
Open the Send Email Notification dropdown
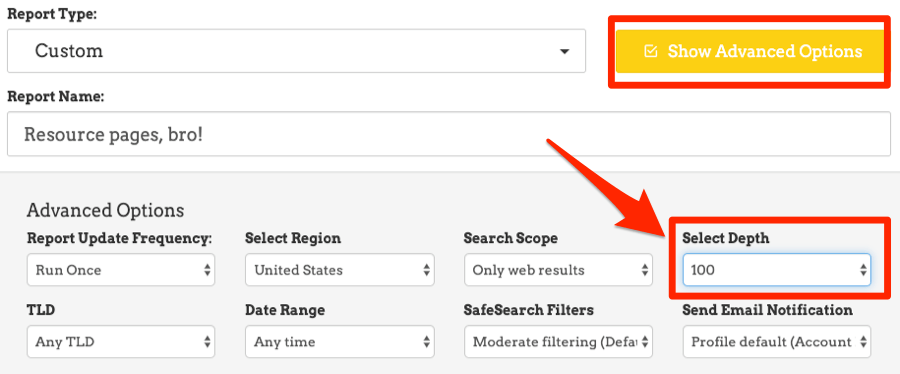click(777, 342)
